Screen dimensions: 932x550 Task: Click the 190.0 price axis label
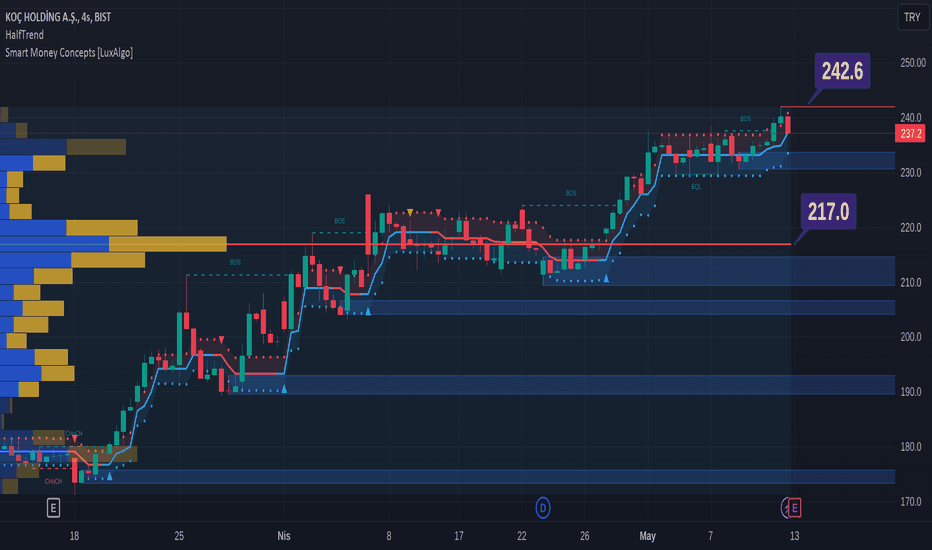911,392
